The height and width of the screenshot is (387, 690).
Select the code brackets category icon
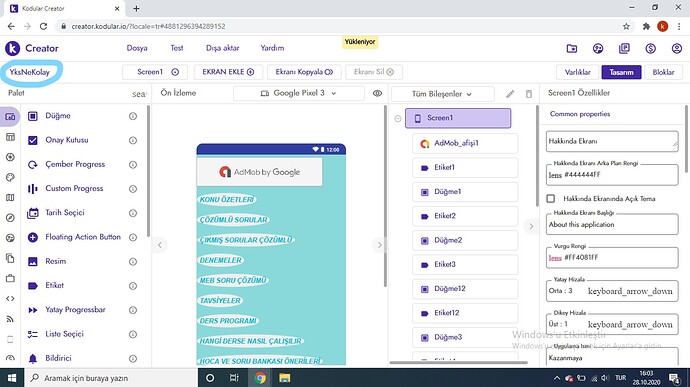coord(10,299)
